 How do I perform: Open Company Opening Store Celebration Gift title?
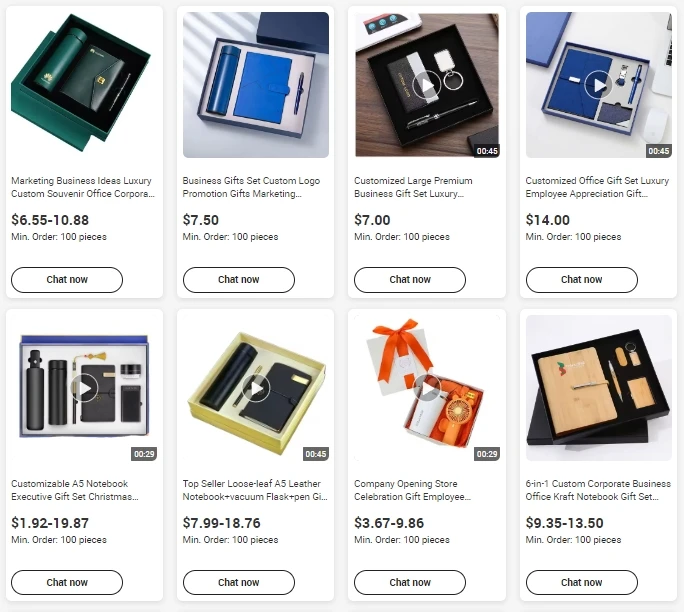(412, 490)
